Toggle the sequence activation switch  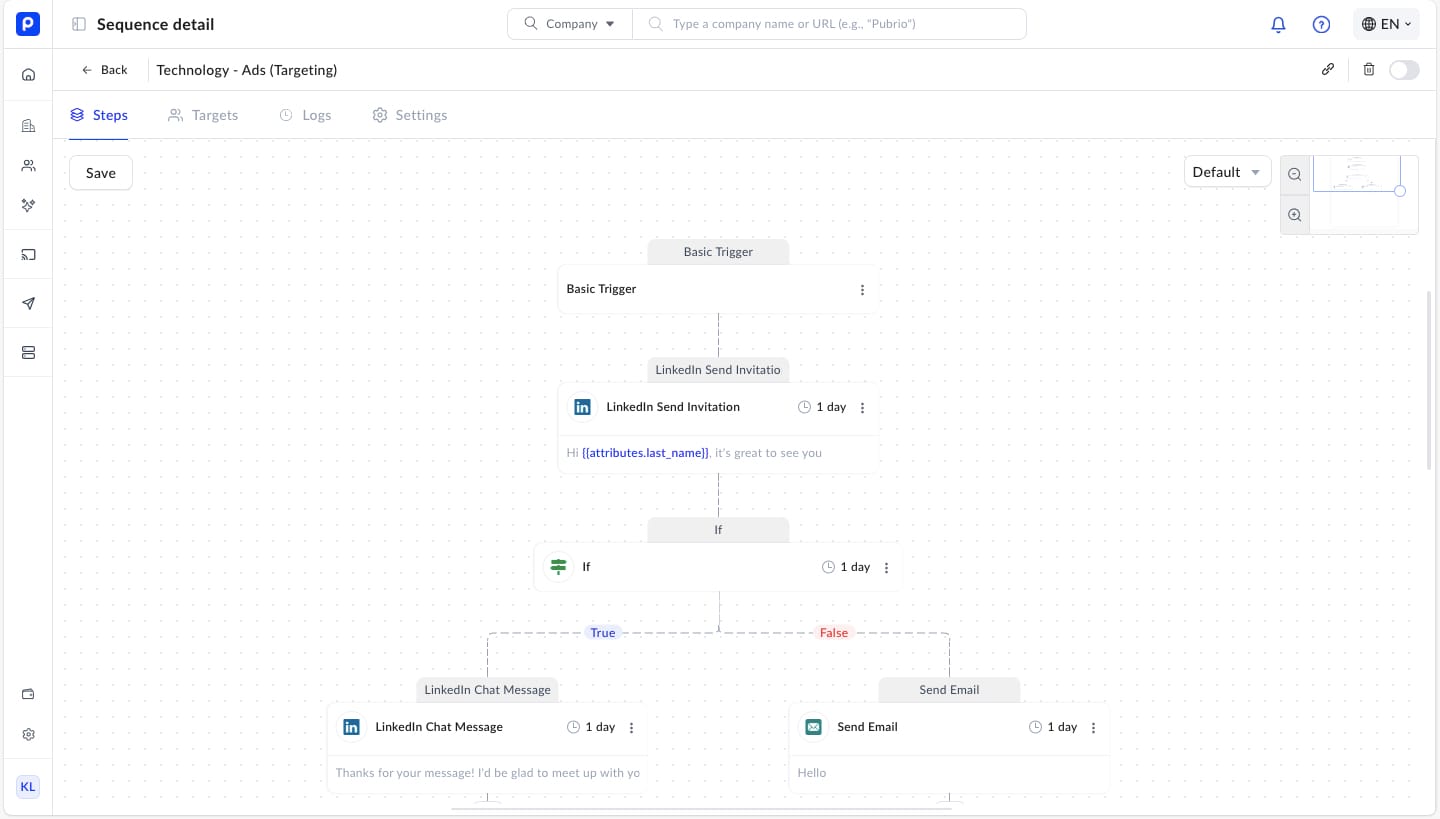pyautogui.click(x=1403, y=70)
